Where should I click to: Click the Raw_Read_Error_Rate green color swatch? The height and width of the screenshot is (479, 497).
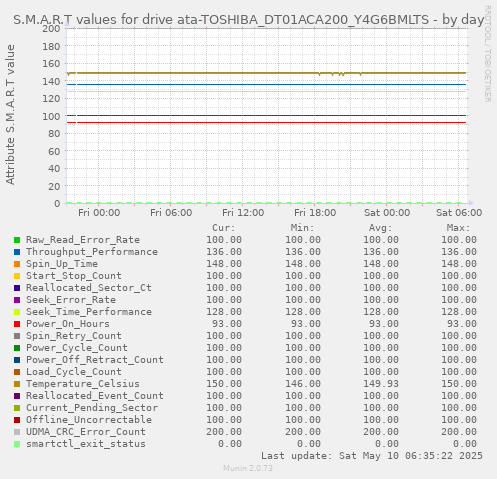pyautogui.click(x=17, y=240)
